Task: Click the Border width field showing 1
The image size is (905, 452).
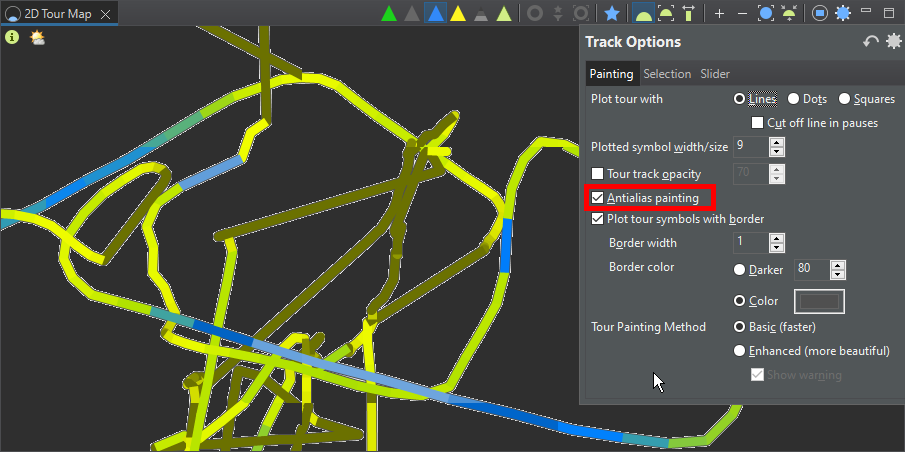Action: coord(751,242)
